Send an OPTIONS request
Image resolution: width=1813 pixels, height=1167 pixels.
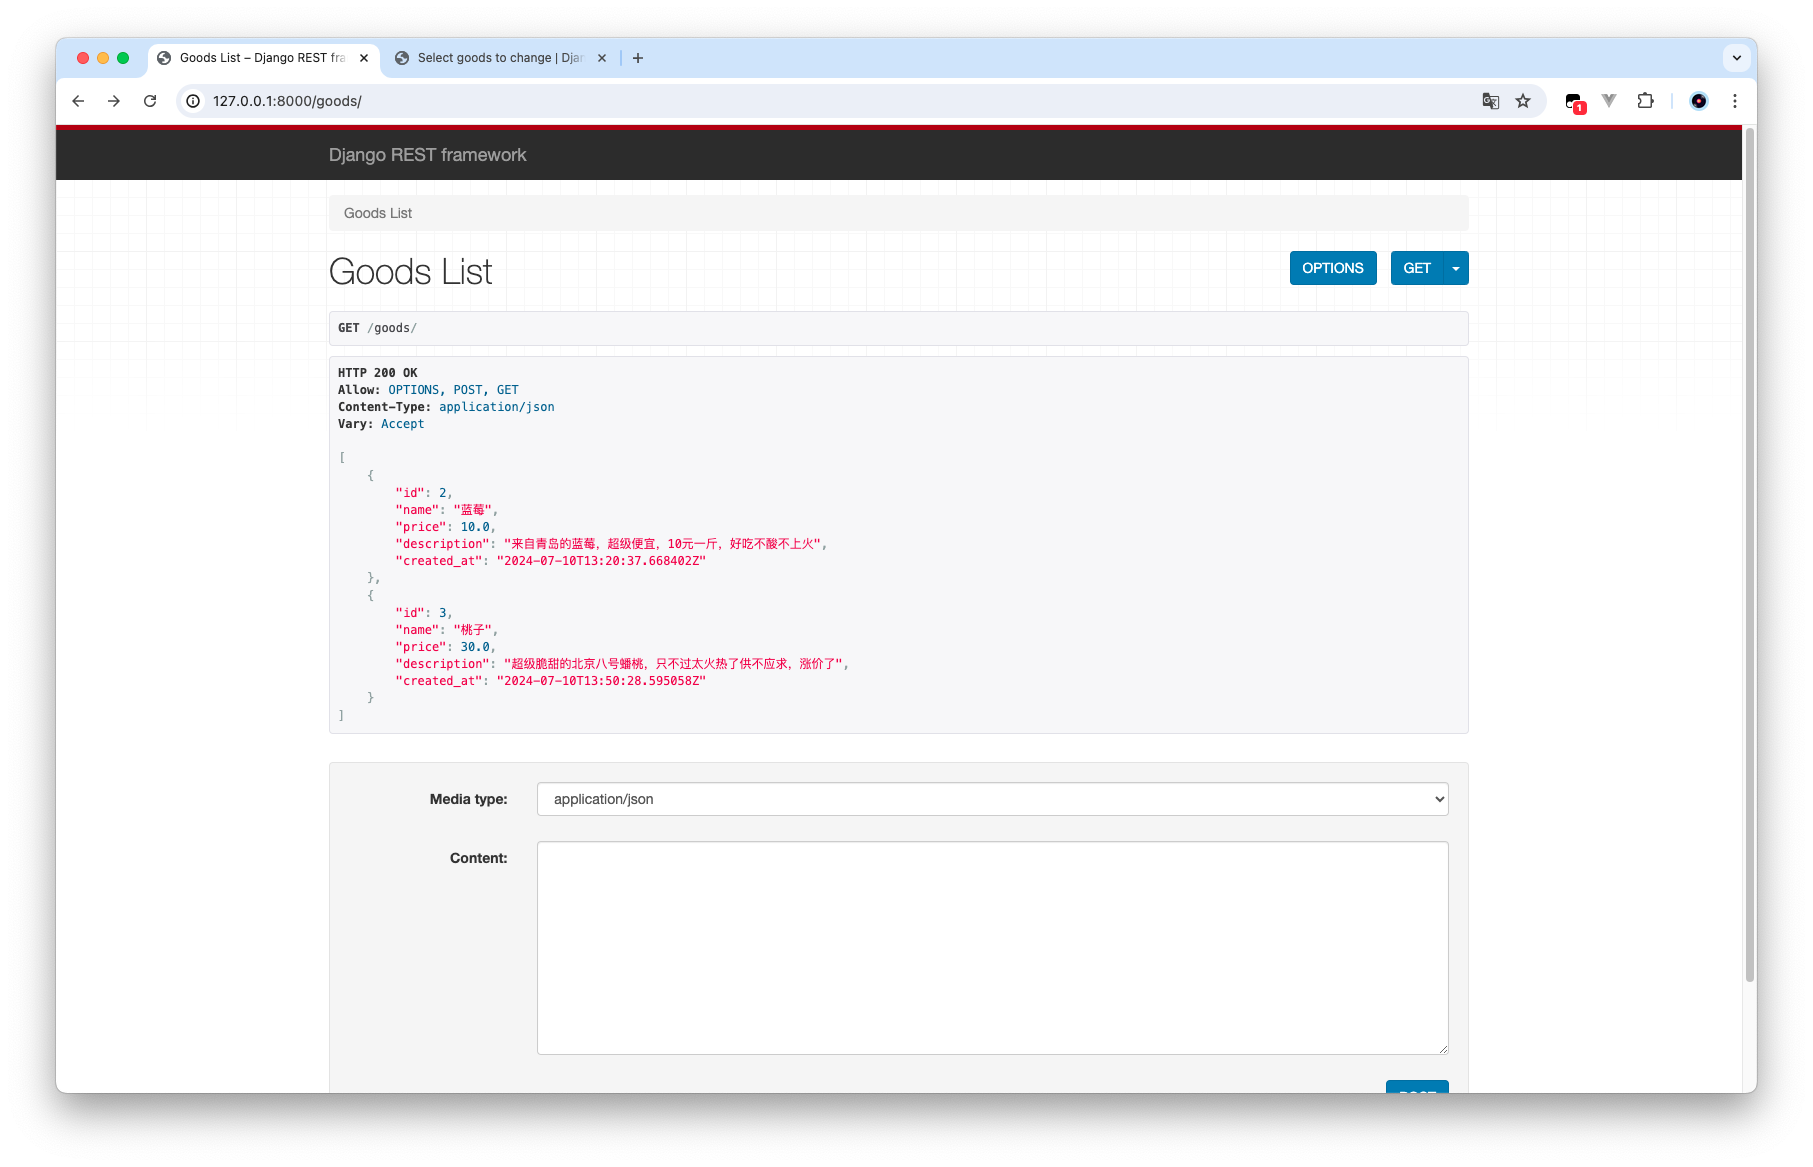(1333, 268)
